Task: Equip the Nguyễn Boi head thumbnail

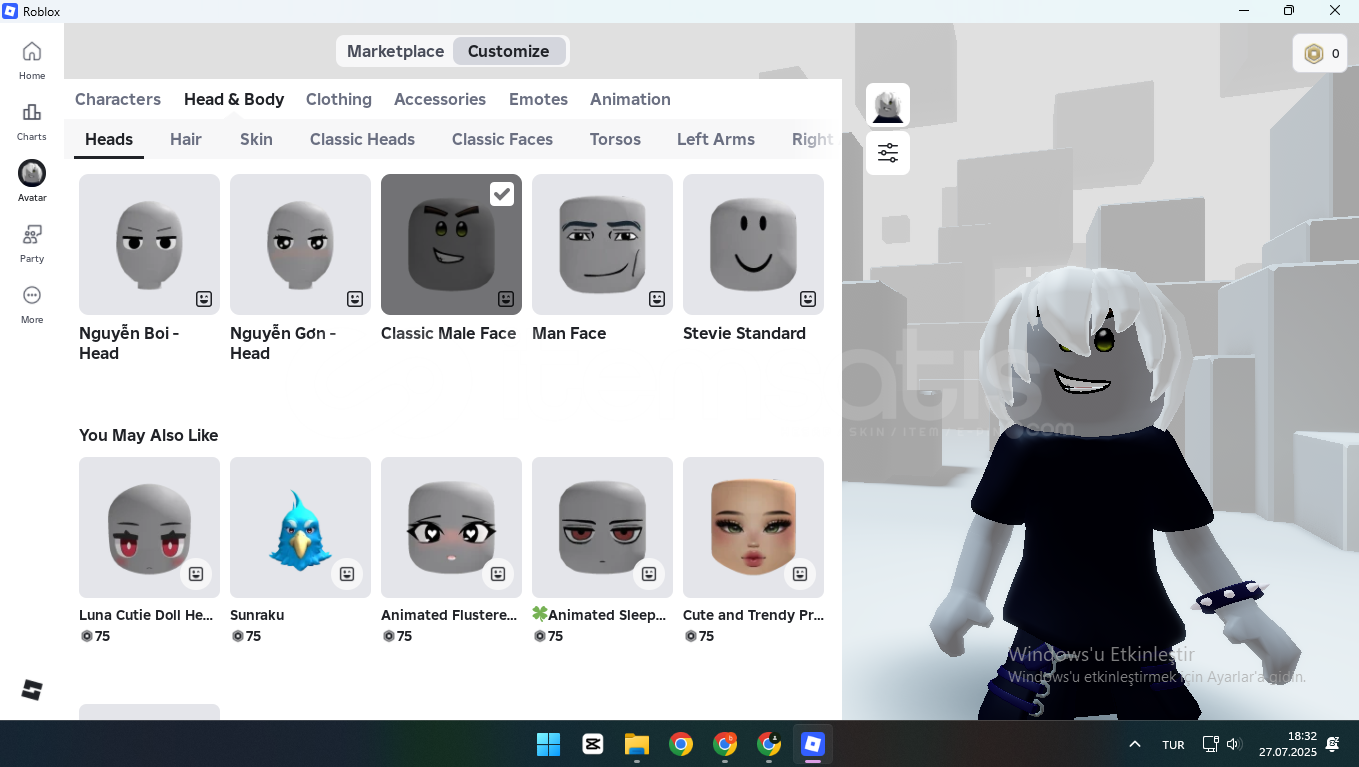Action: click(149, 244)
